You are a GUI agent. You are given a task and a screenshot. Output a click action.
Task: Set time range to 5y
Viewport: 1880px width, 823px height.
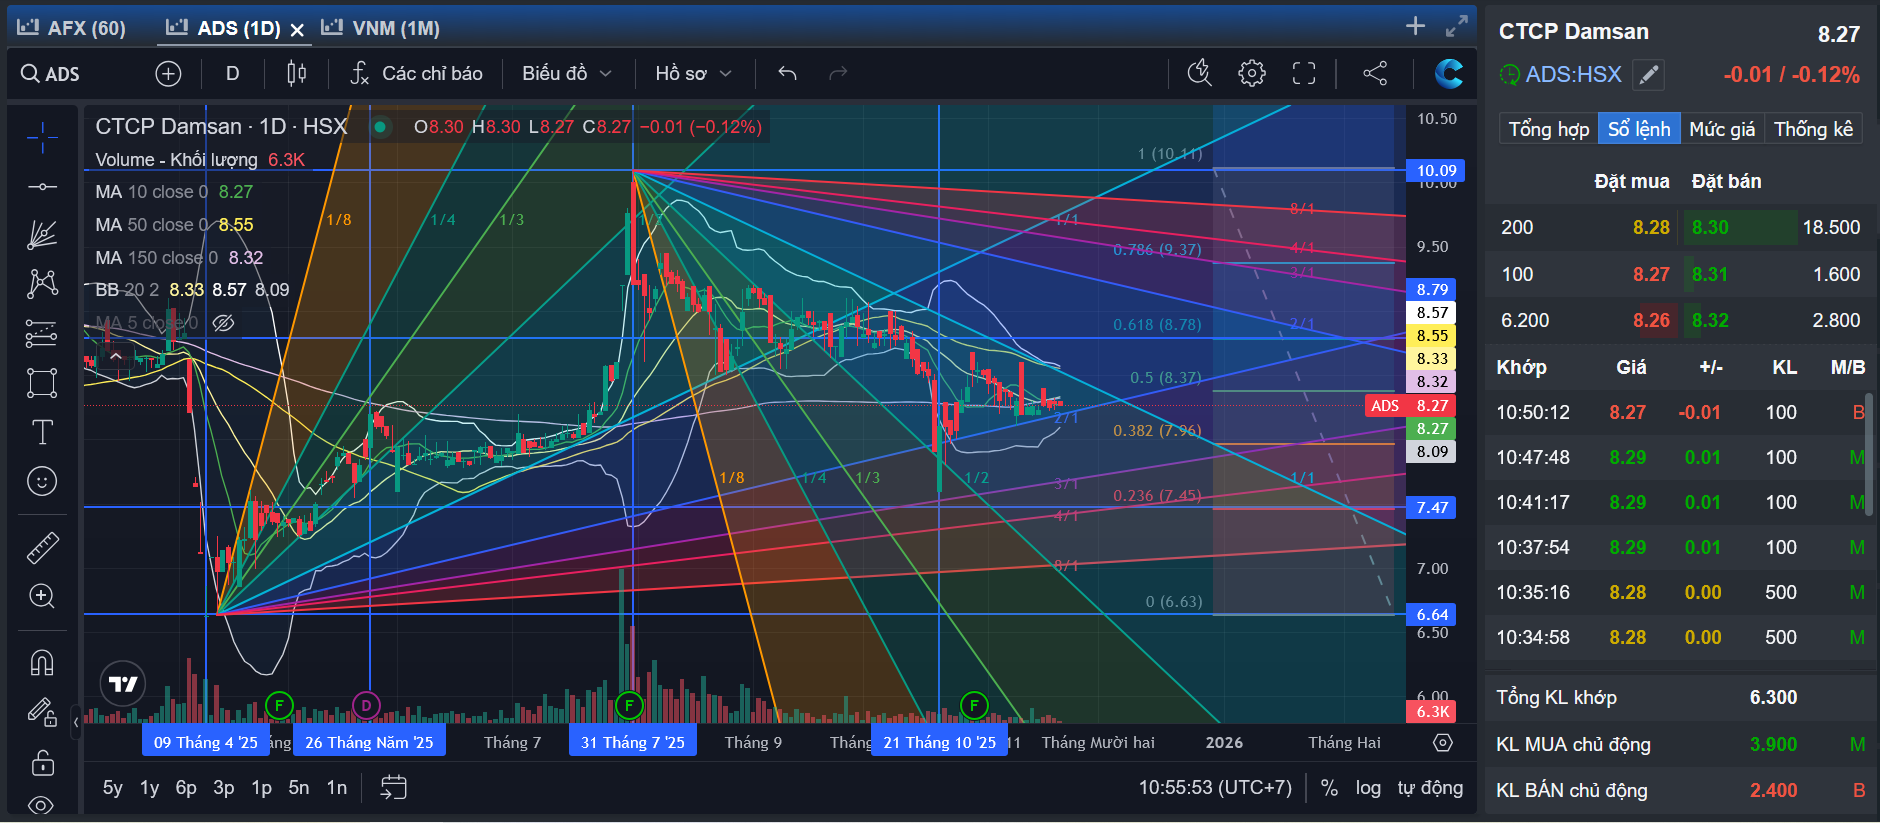click(x=113, y=788)
